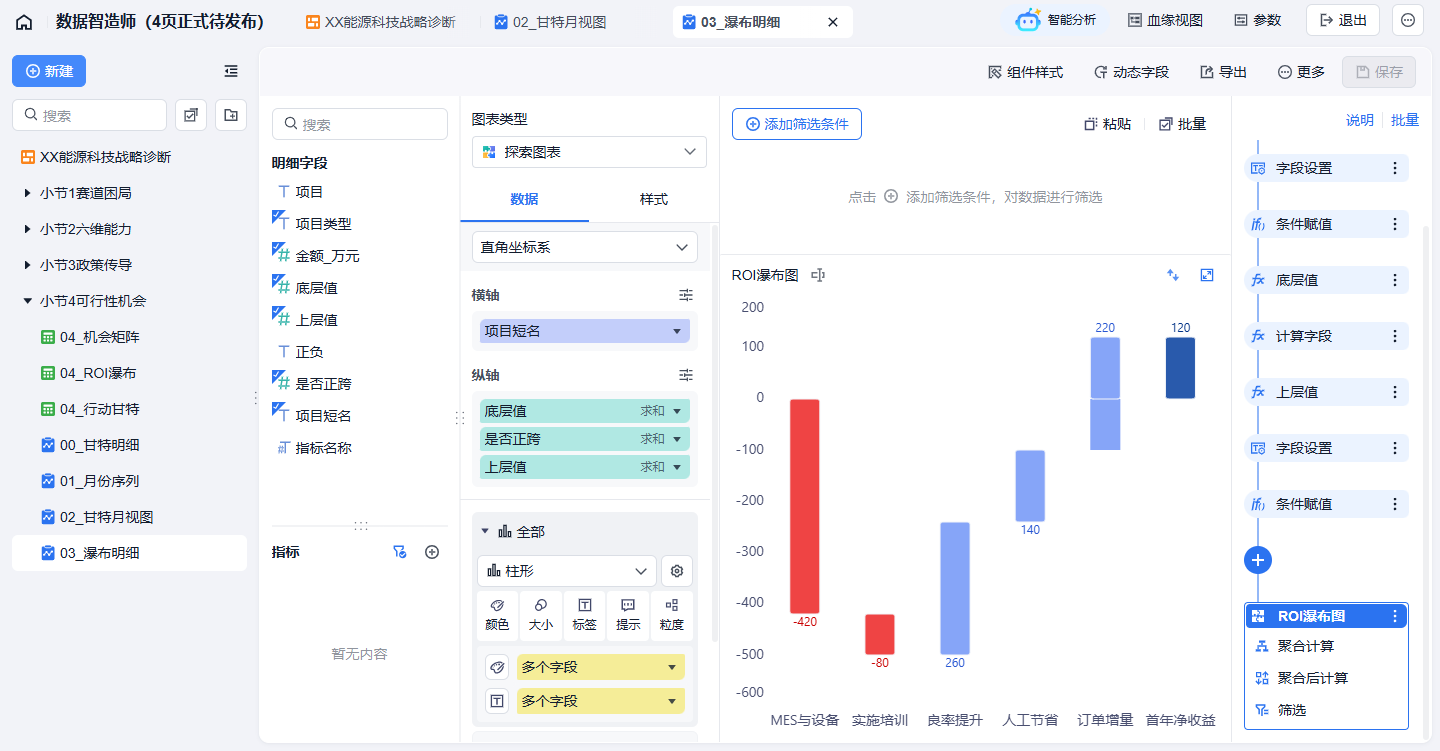This screenshot has width=1440, height=751.
Task: Open 04_ROI瀑布 in the tree
Action: click(129, 373)
